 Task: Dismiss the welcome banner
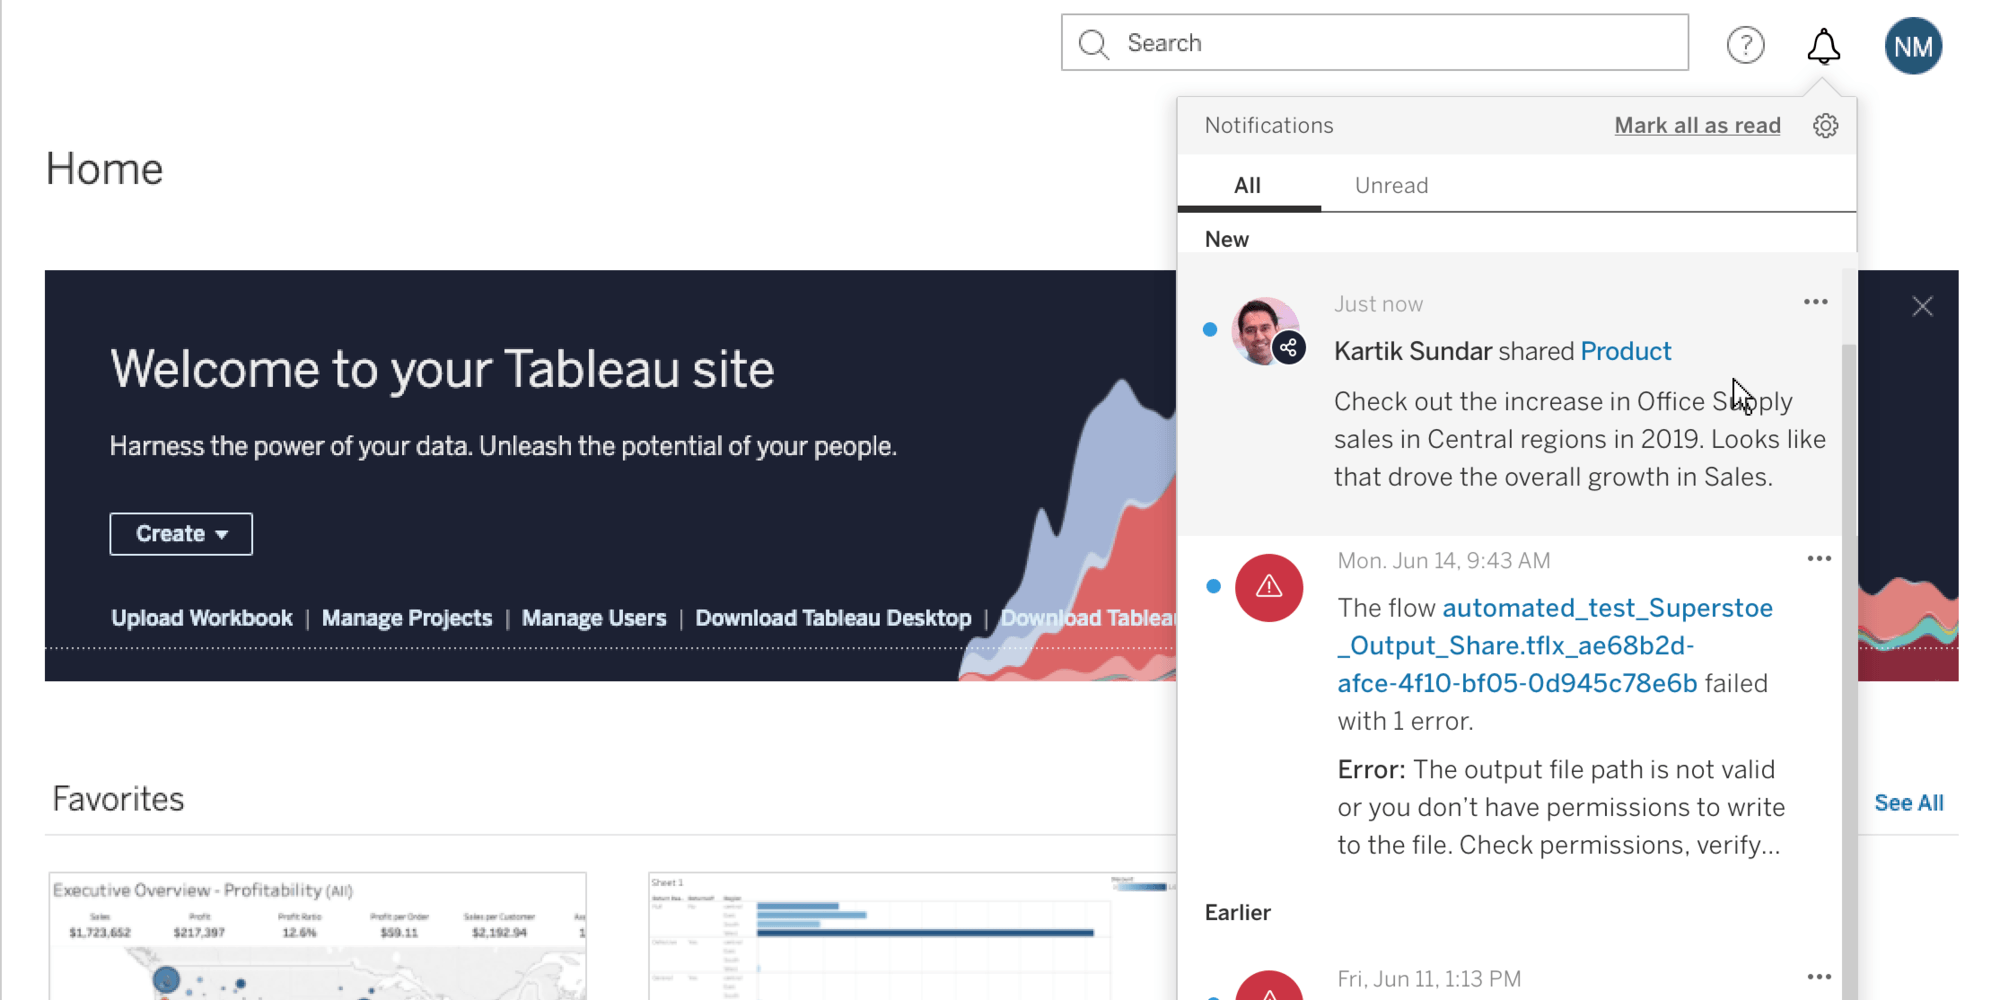[1922, 306]
